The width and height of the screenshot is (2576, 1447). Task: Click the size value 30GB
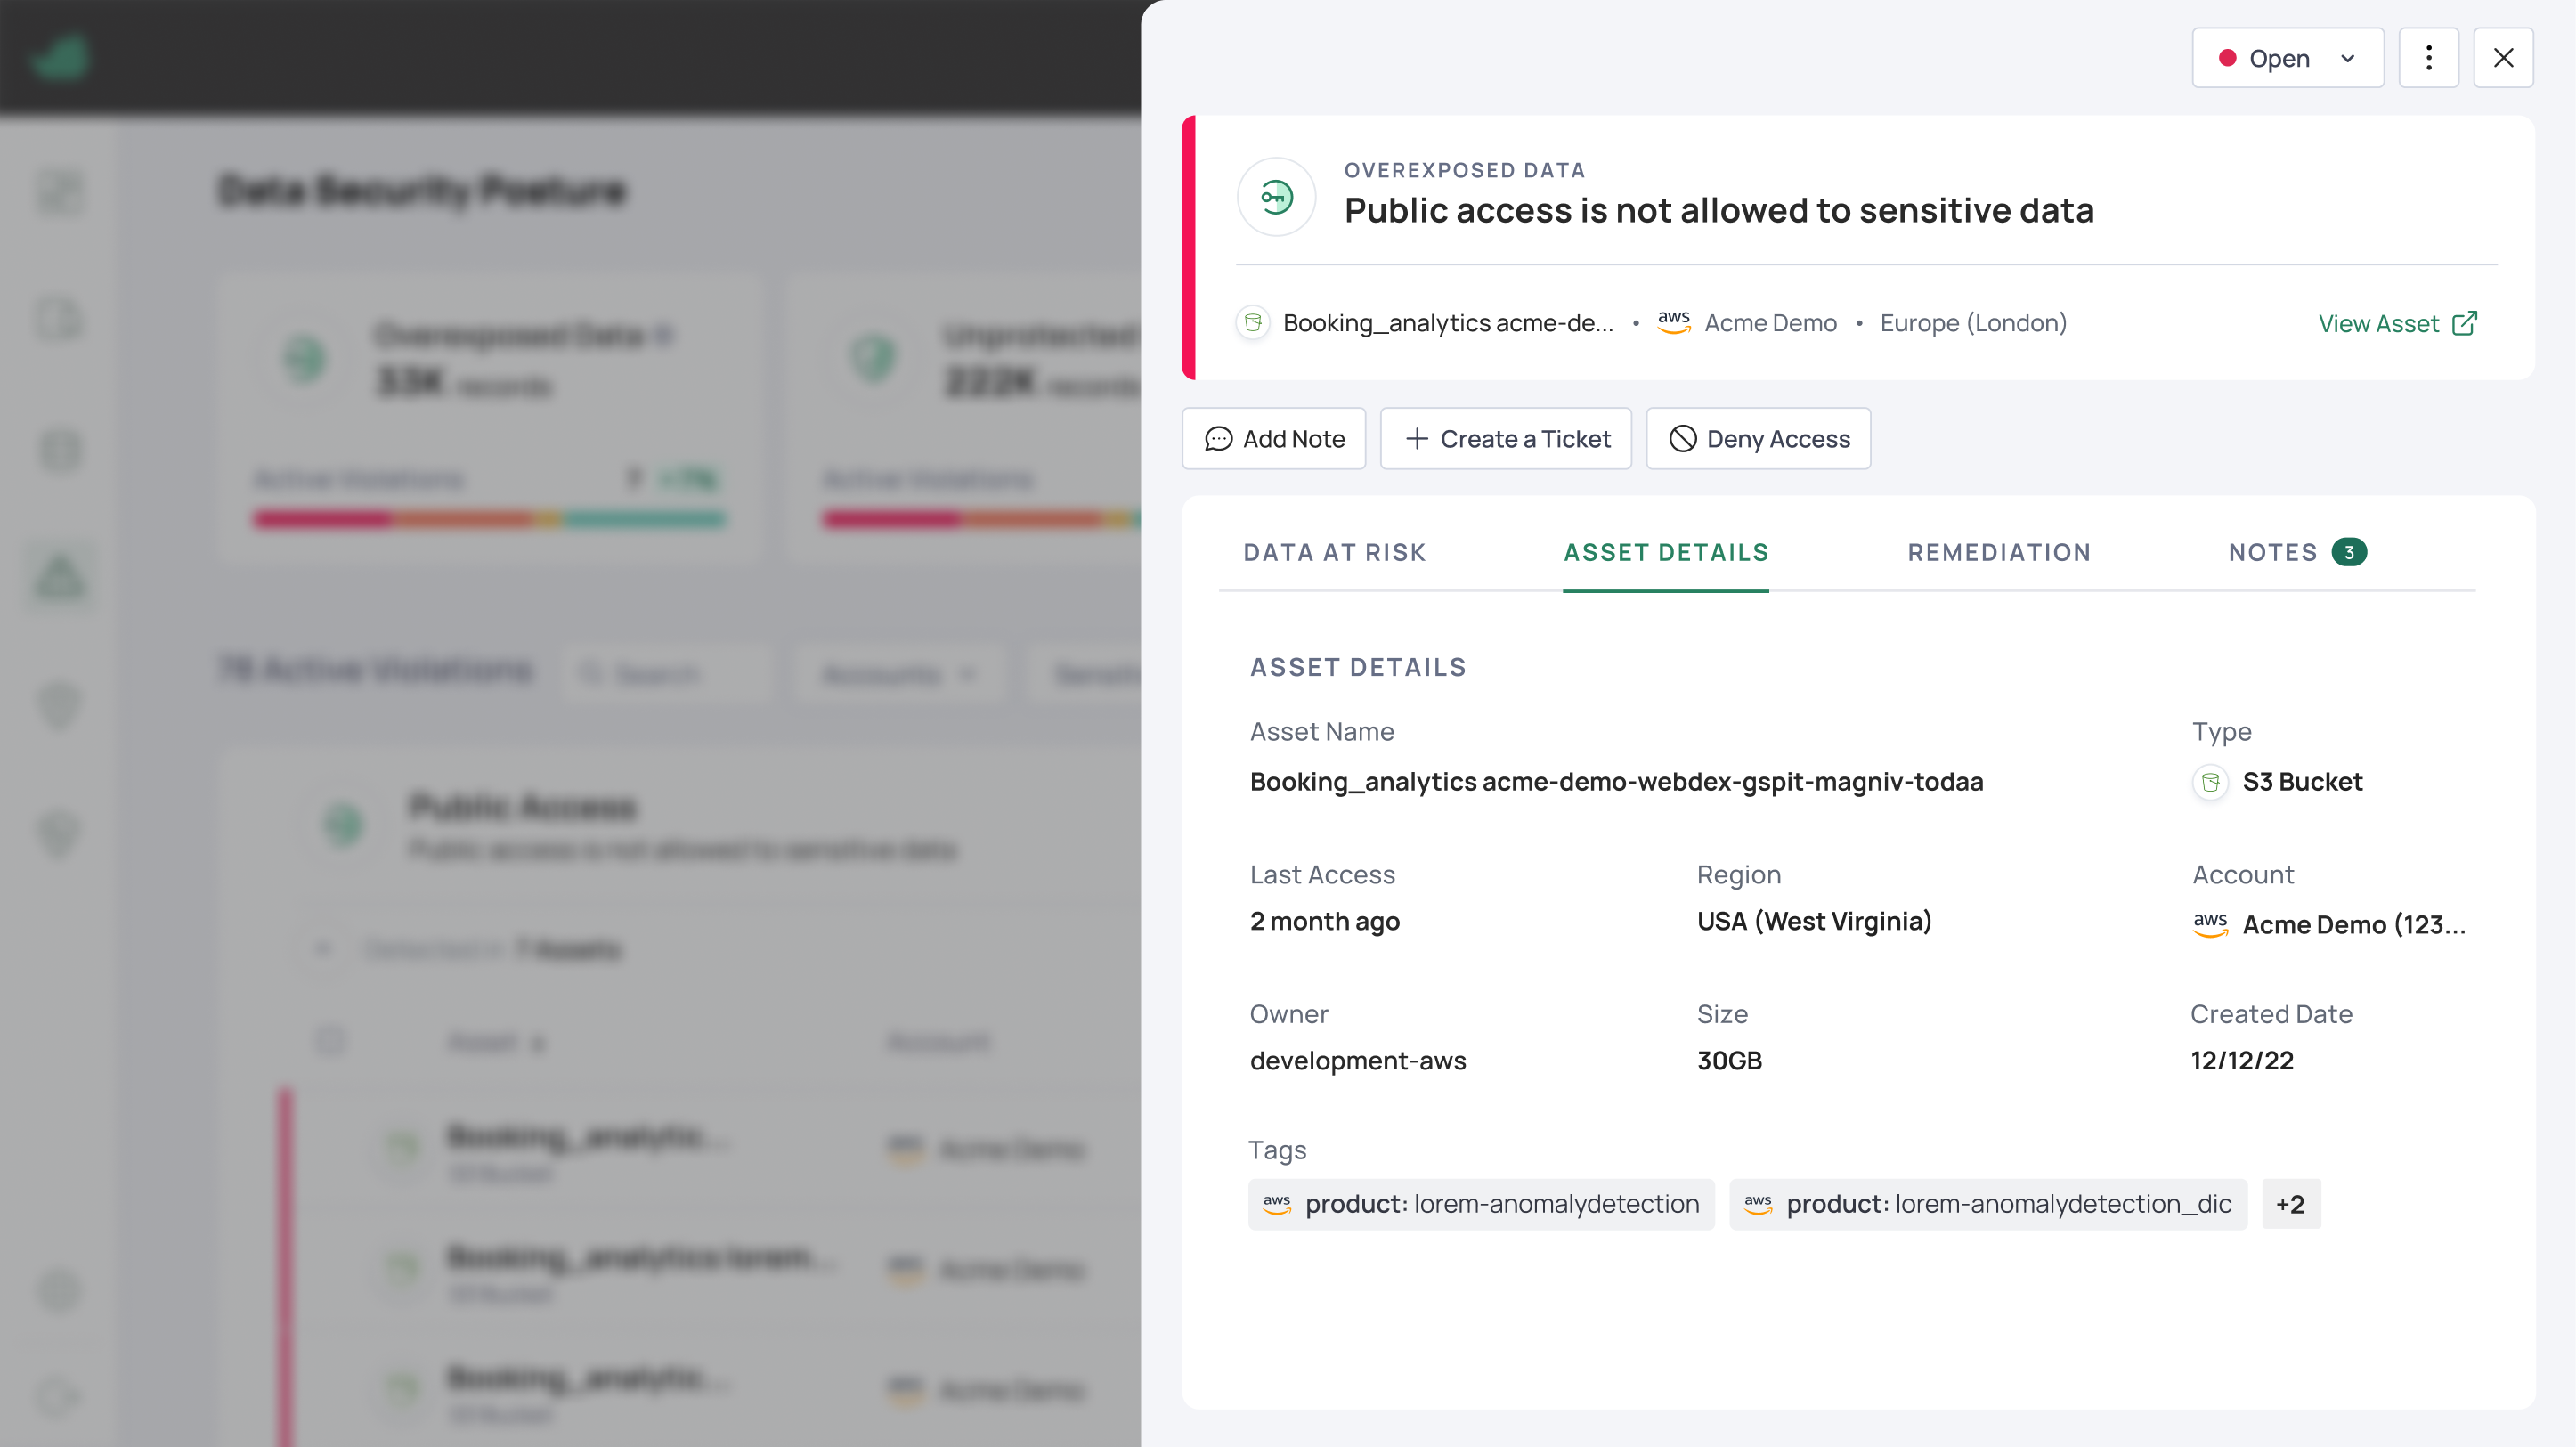(x=1729, y=1060)
